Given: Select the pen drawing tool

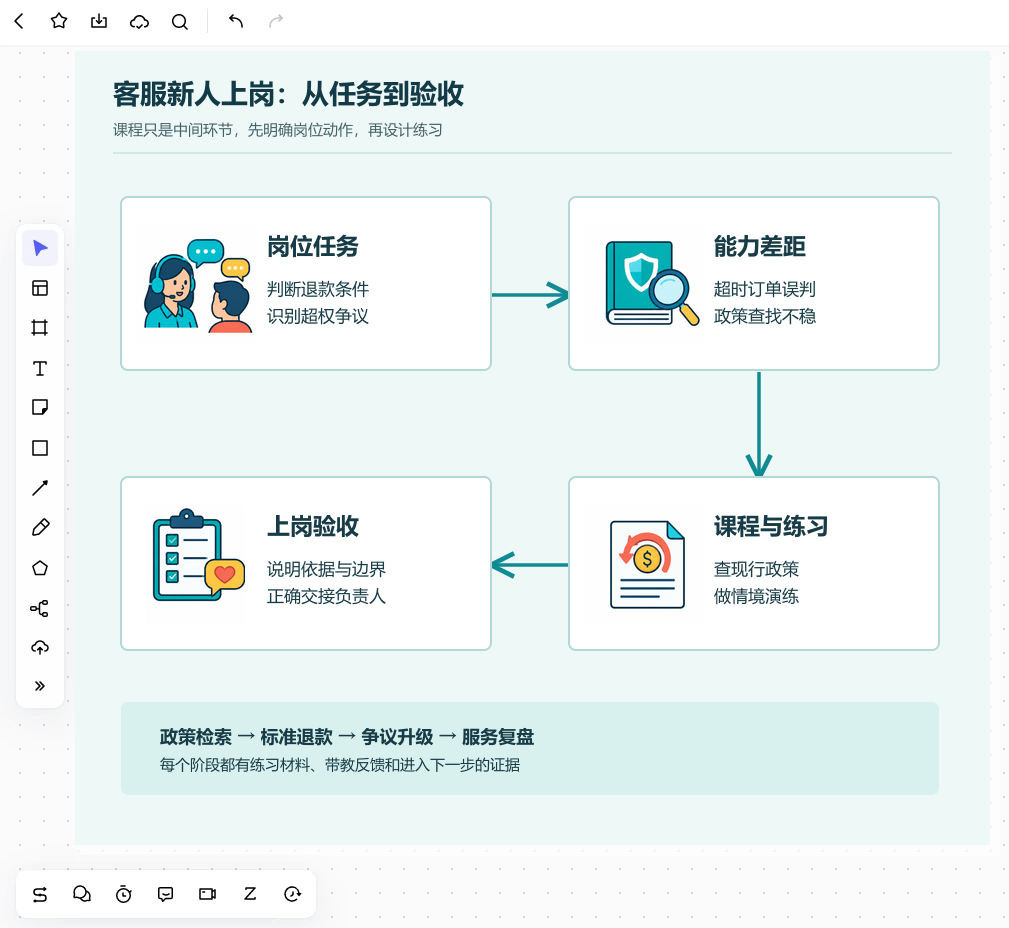Looking at the screenshot, I should point(40,528).
